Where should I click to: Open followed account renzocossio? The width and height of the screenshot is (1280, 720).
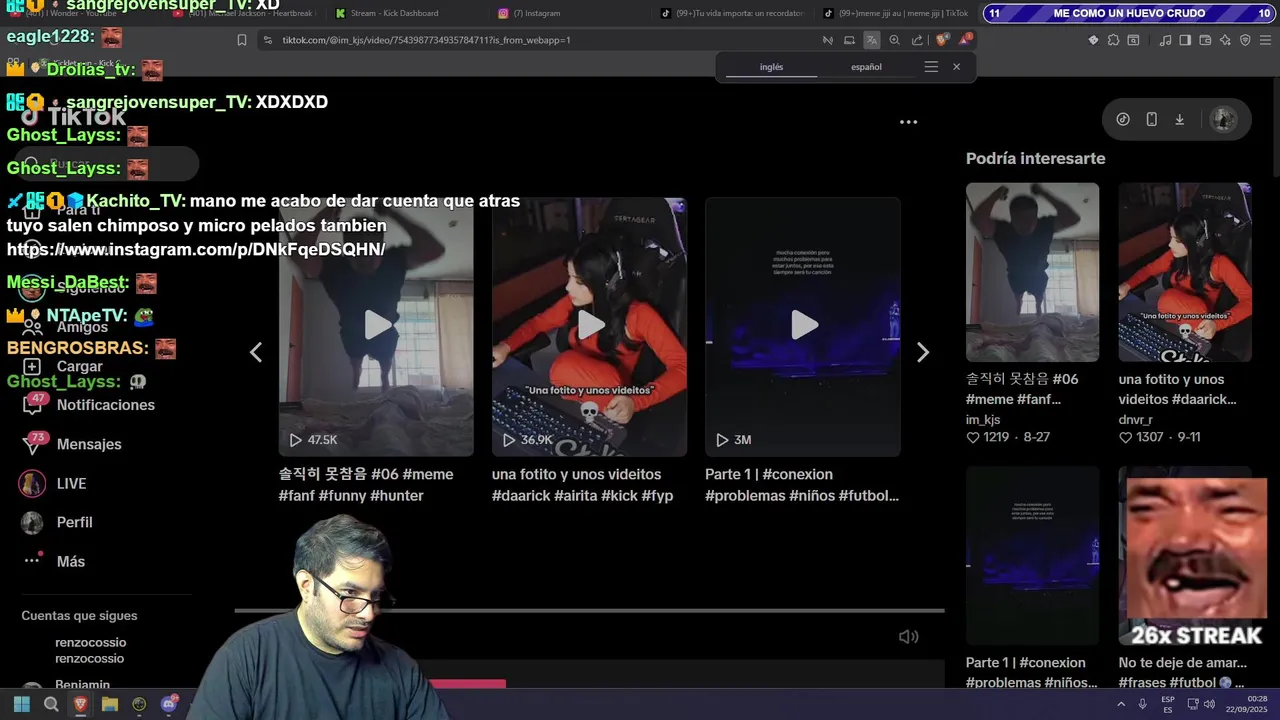90,650
